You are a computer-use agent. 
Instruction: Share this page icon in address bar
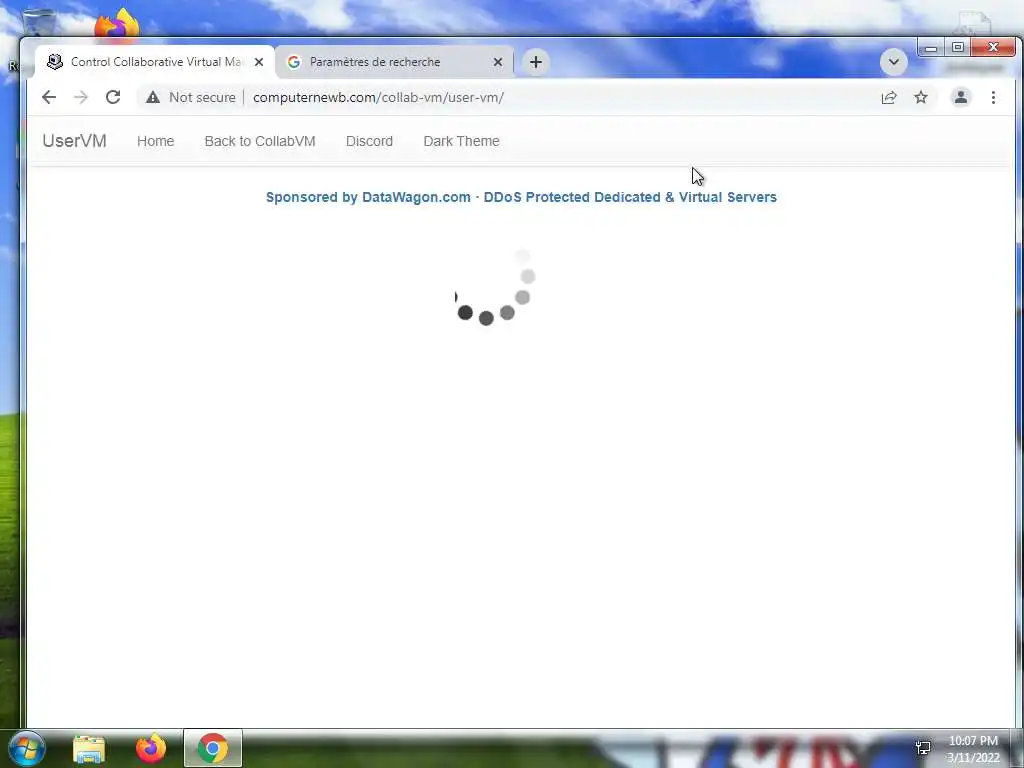click(x=889, y=97)
